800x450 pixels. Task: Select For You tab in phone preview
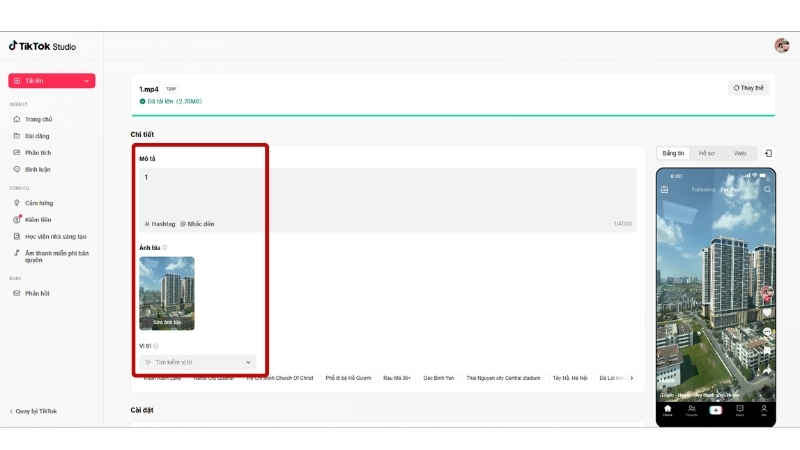tap(730, 189)
